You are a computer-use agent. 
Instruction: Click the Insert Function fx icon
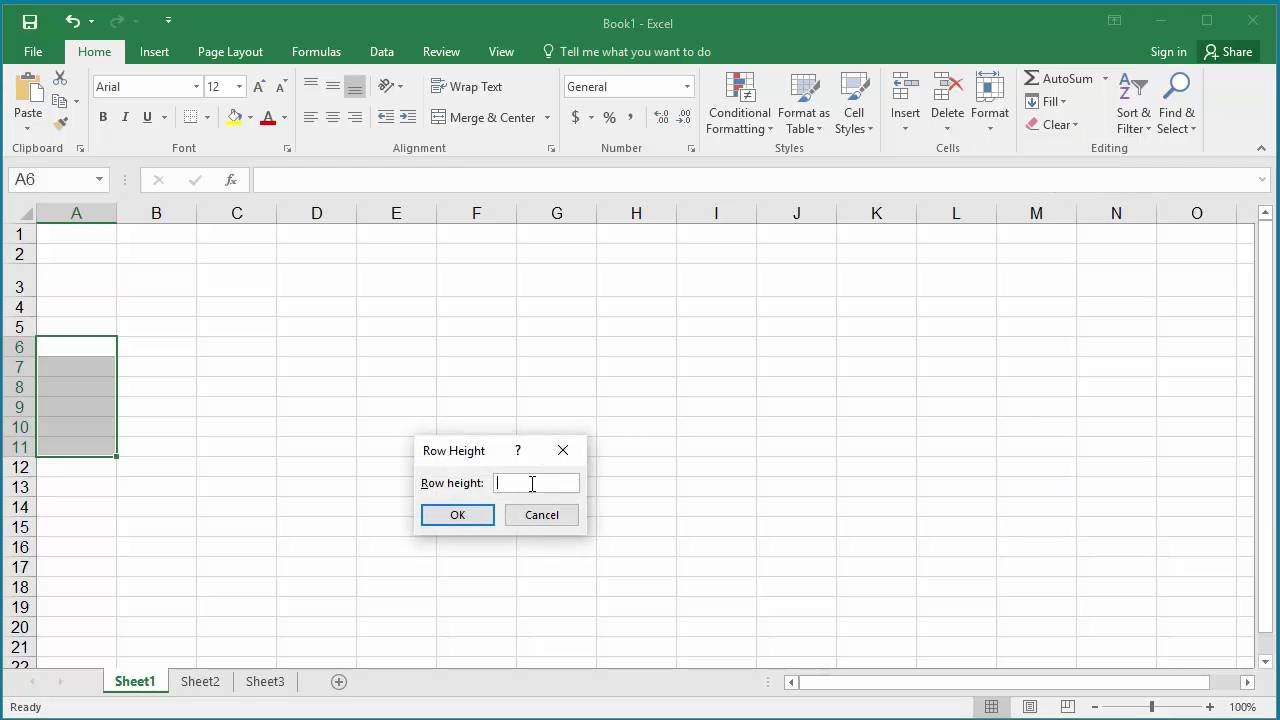[x=231, y=180]
